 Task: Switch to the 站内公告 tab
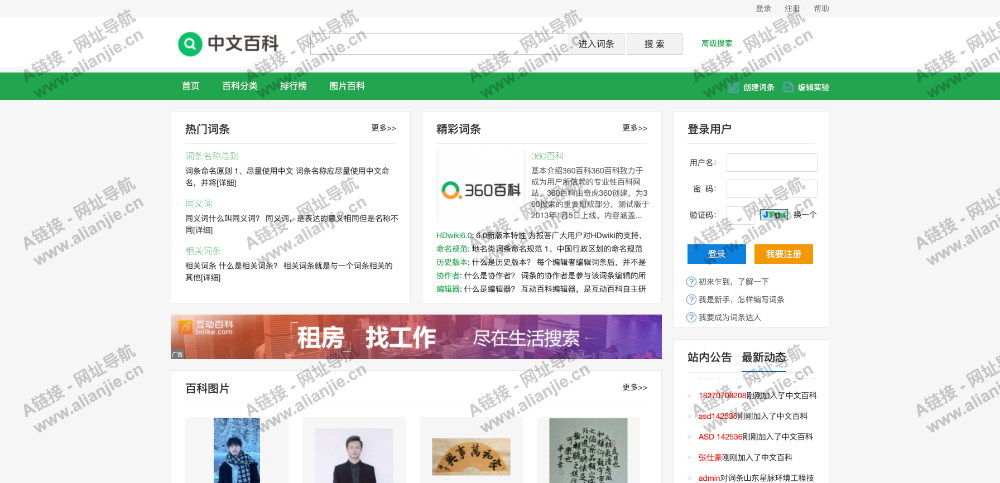pyautogui.click(x=709, y=357)
